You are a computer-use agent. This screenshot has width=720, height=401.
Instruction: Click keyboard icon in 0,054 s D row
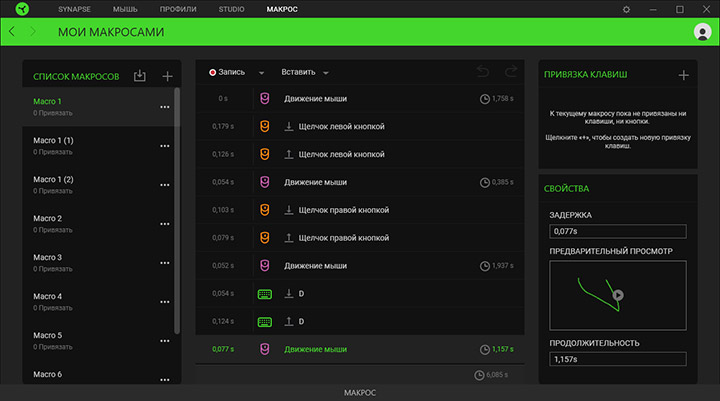click(264, 294)
